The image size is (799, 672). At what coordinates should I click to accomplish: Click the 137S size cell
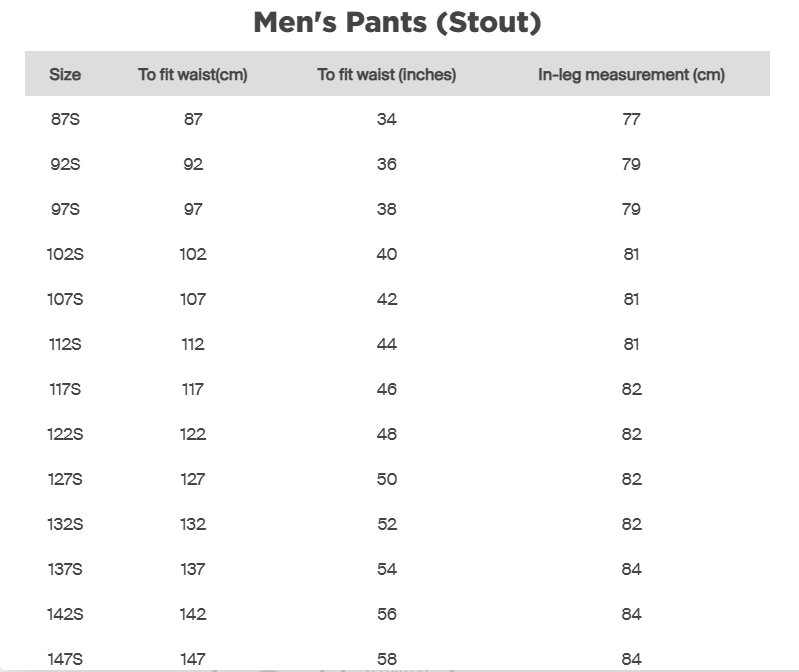click(65, 570)
